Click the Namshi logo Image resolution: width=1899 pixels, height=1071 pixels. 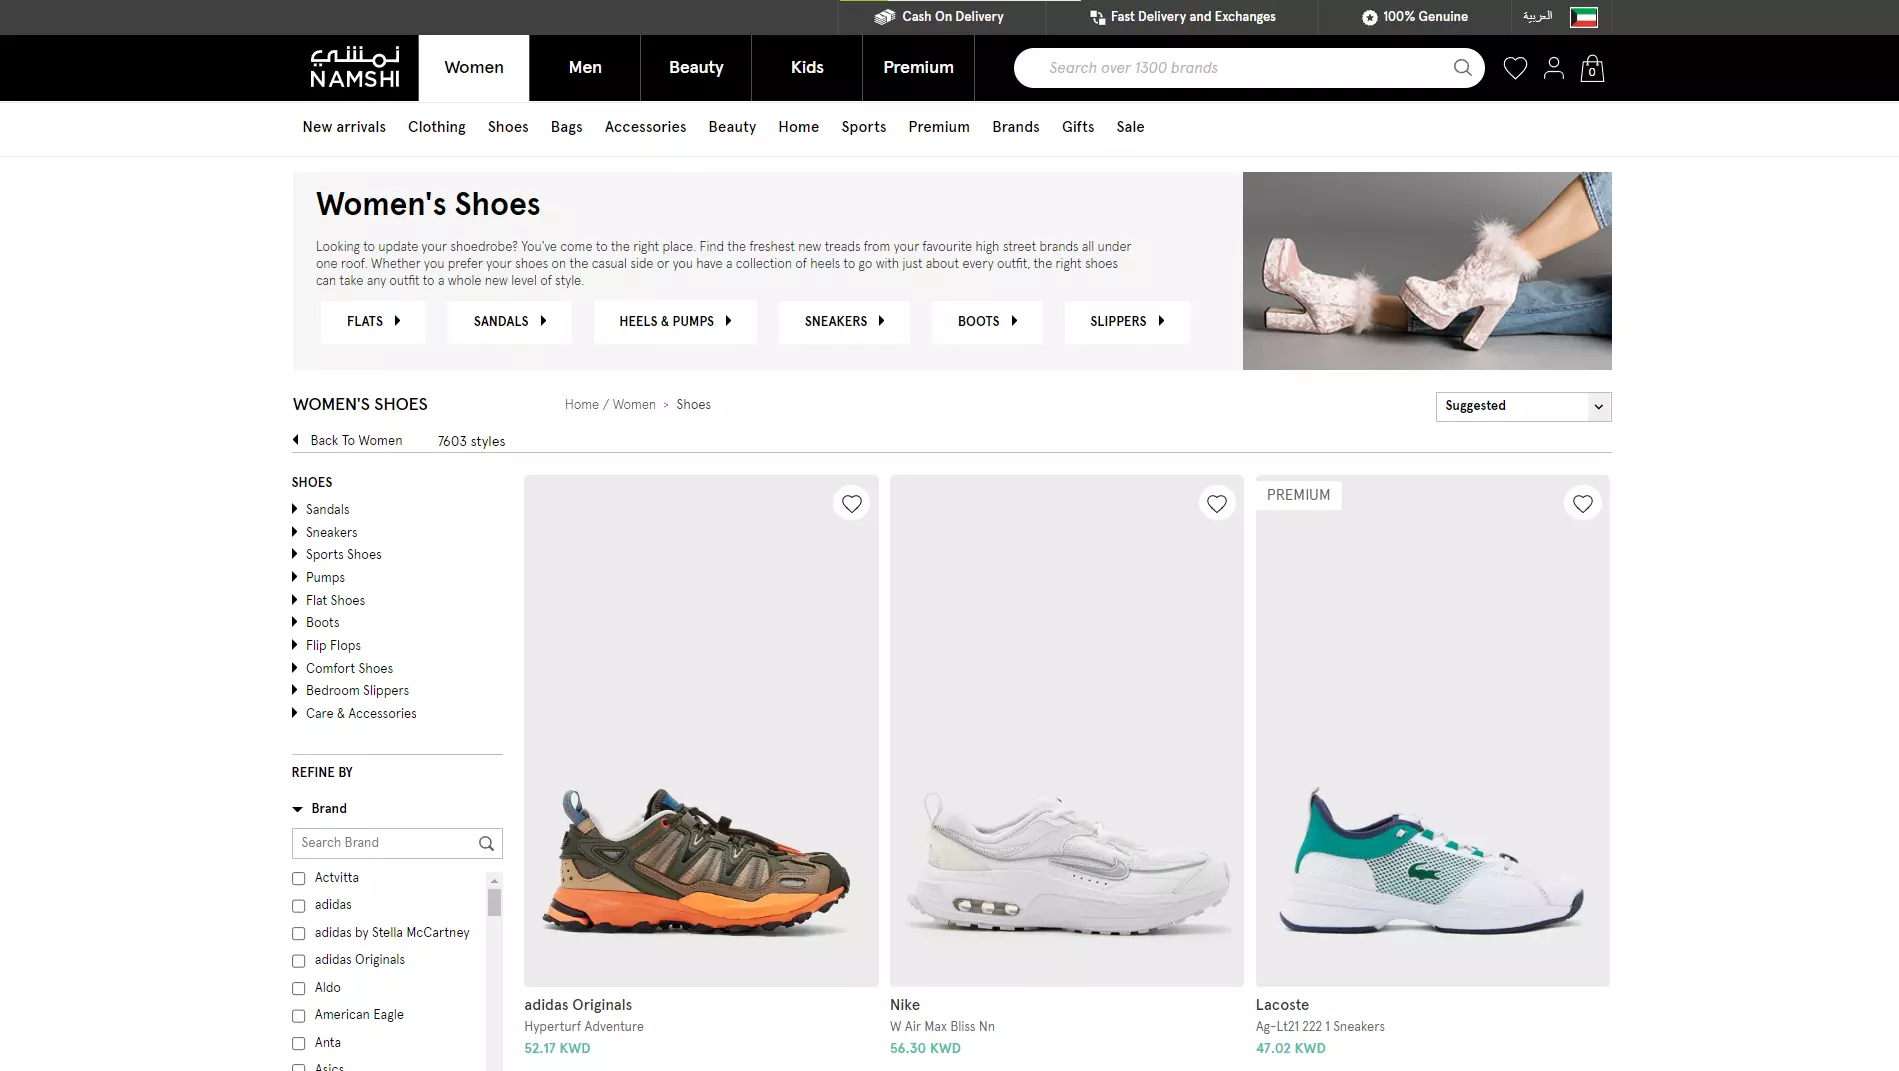pyautogui.click(x=355, y=67)
